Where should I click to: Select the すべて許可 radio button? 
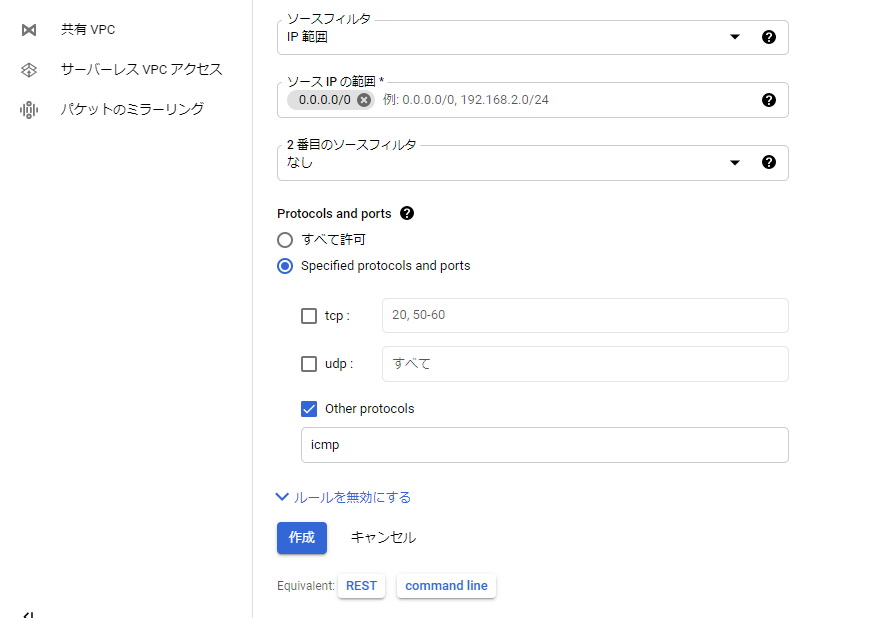(285, 240)
